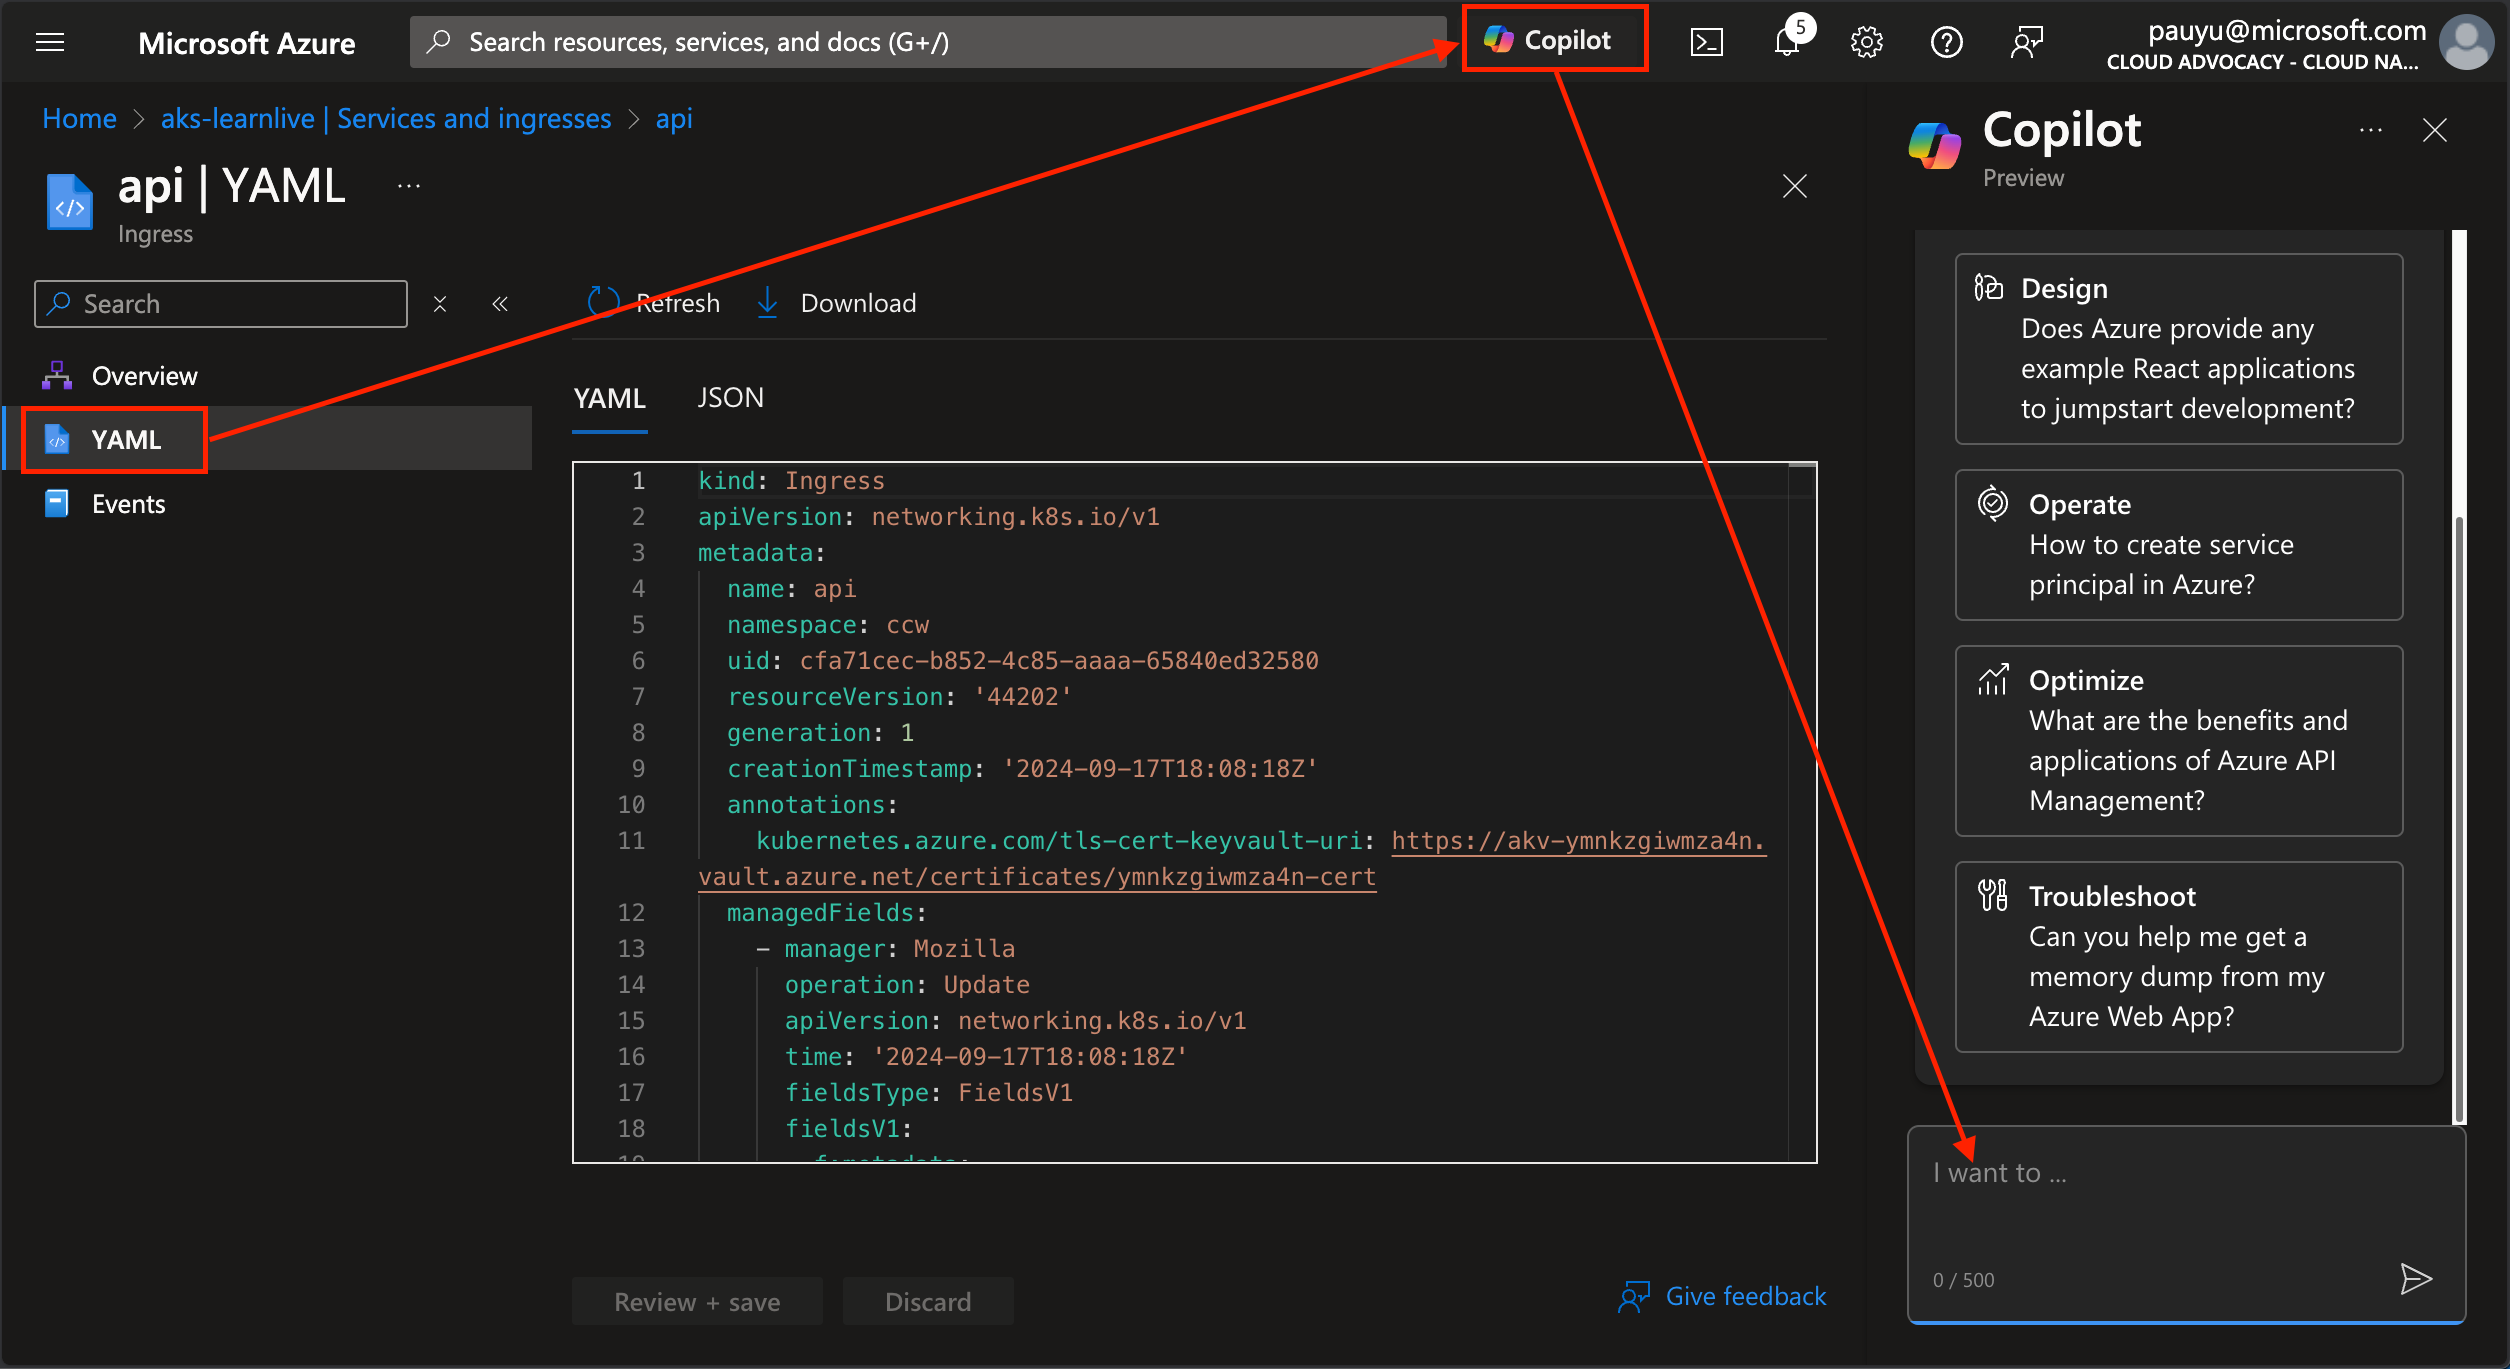The image size is (2510, 1369).
Task: Click the 'creationTimestamp' line in editor
Action: point(1022,769)
